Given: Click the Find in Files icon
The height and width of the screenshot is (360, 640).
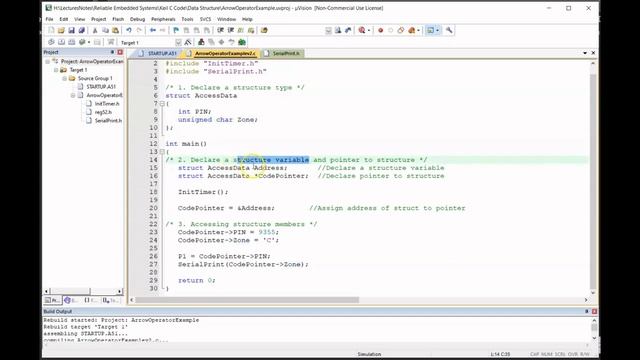Looking at the screenshot, I should 264,30.
